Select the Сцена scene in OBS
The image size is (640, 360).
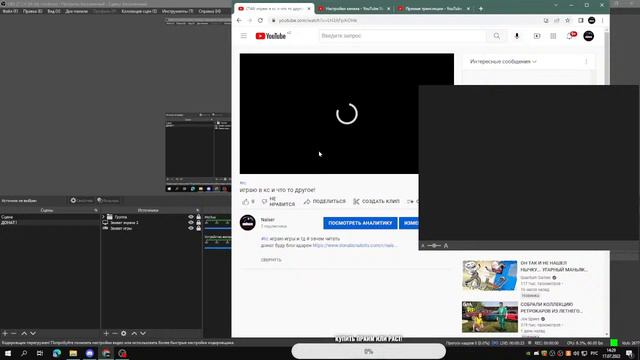click(50, 217)
